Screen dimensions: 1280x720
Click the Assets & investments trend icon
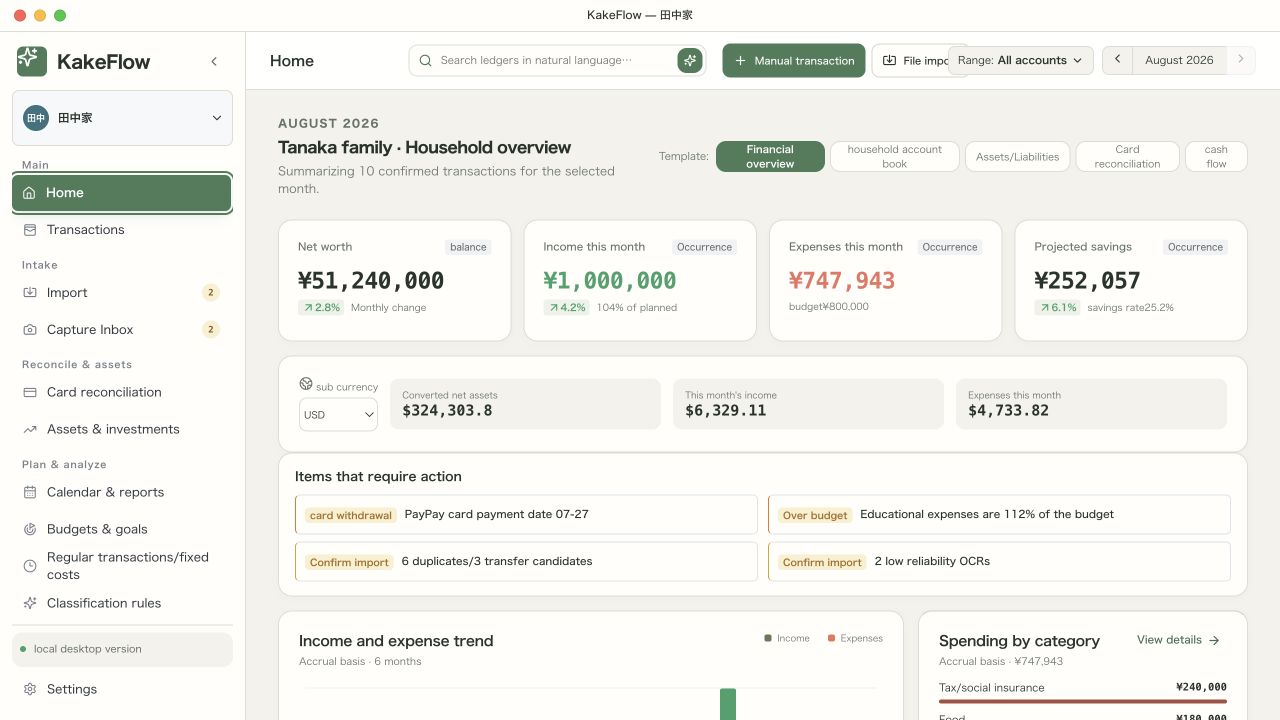click(x=29, y=430)
